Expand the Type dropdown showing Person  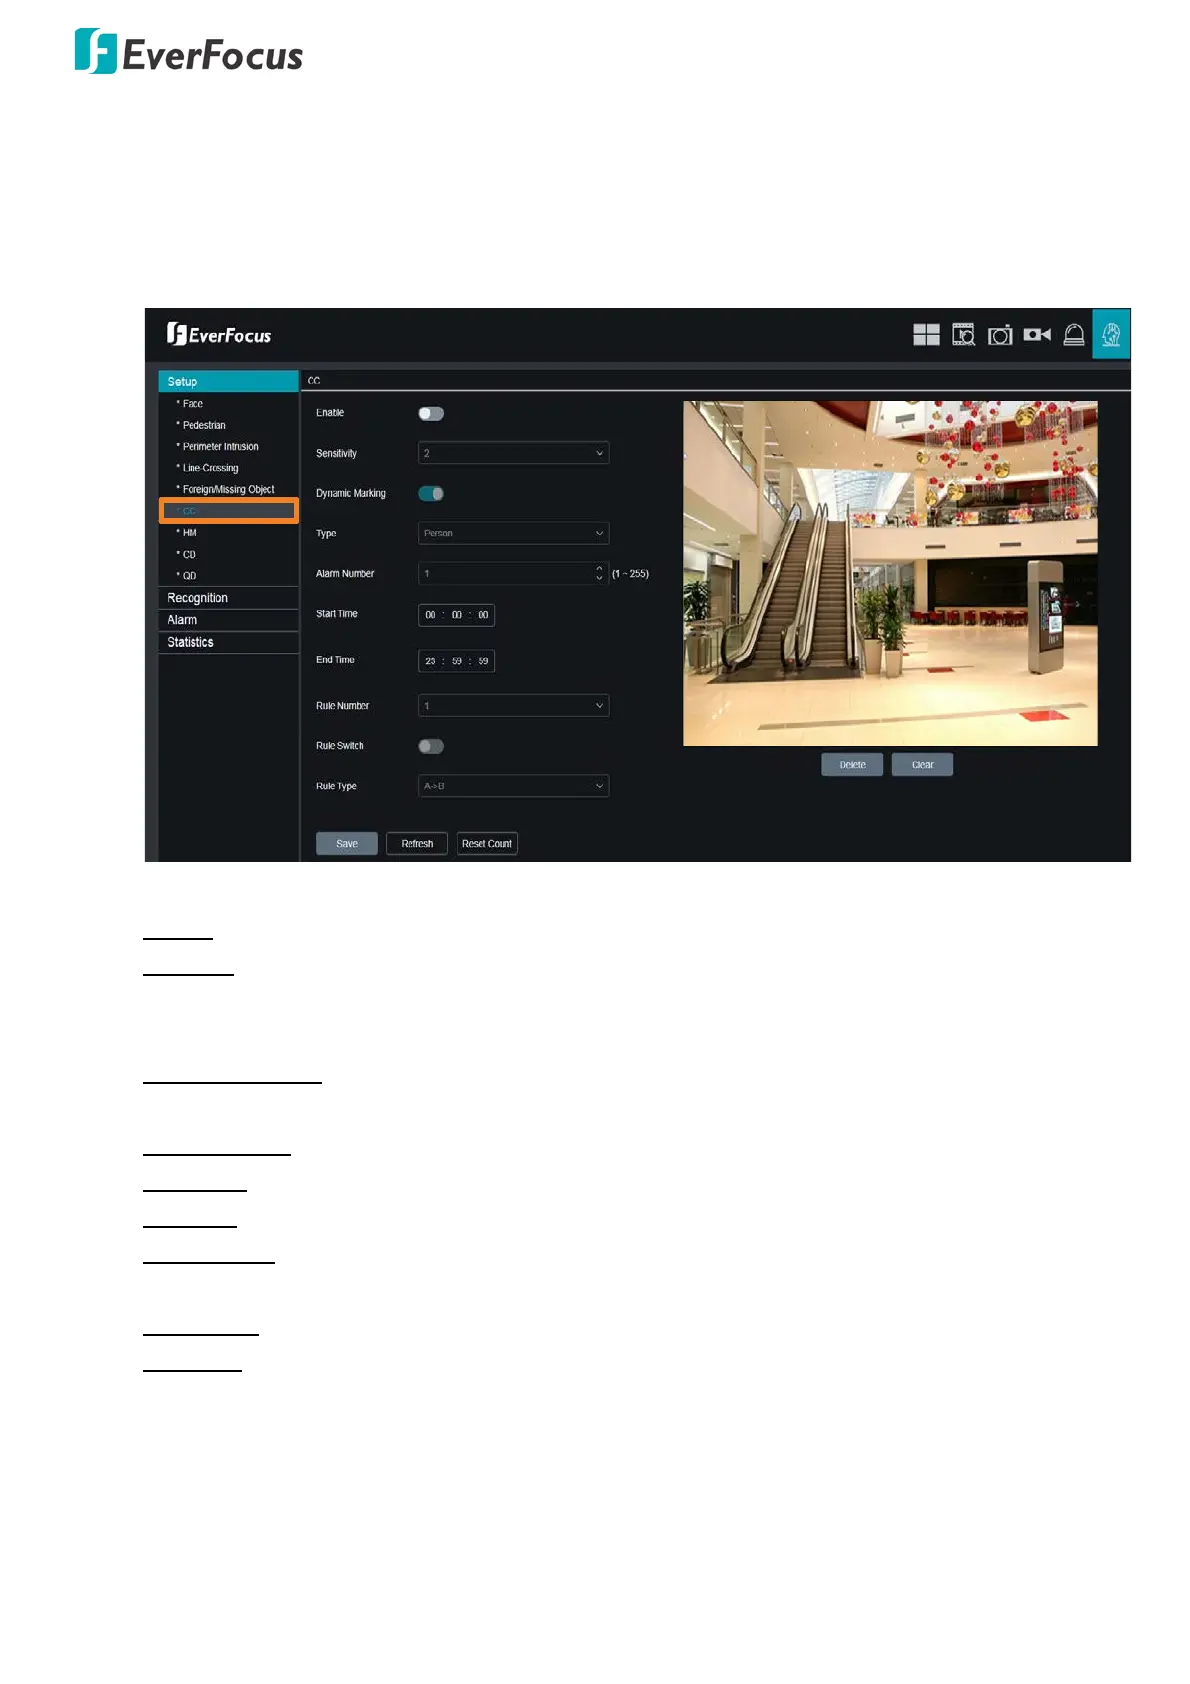(513, 534)
